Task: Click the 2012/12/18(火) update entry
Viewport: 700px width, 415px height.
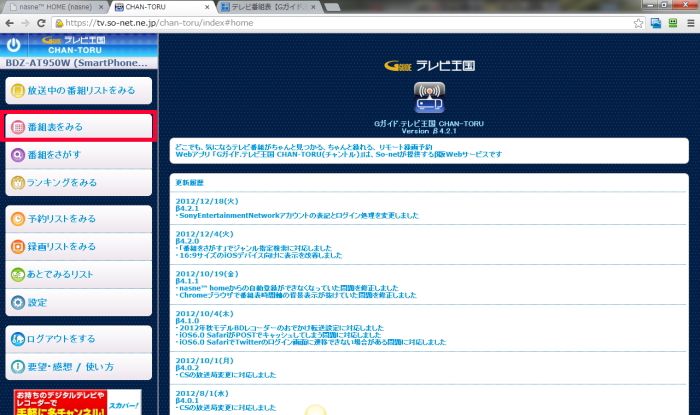Action: tap(428, 208)
